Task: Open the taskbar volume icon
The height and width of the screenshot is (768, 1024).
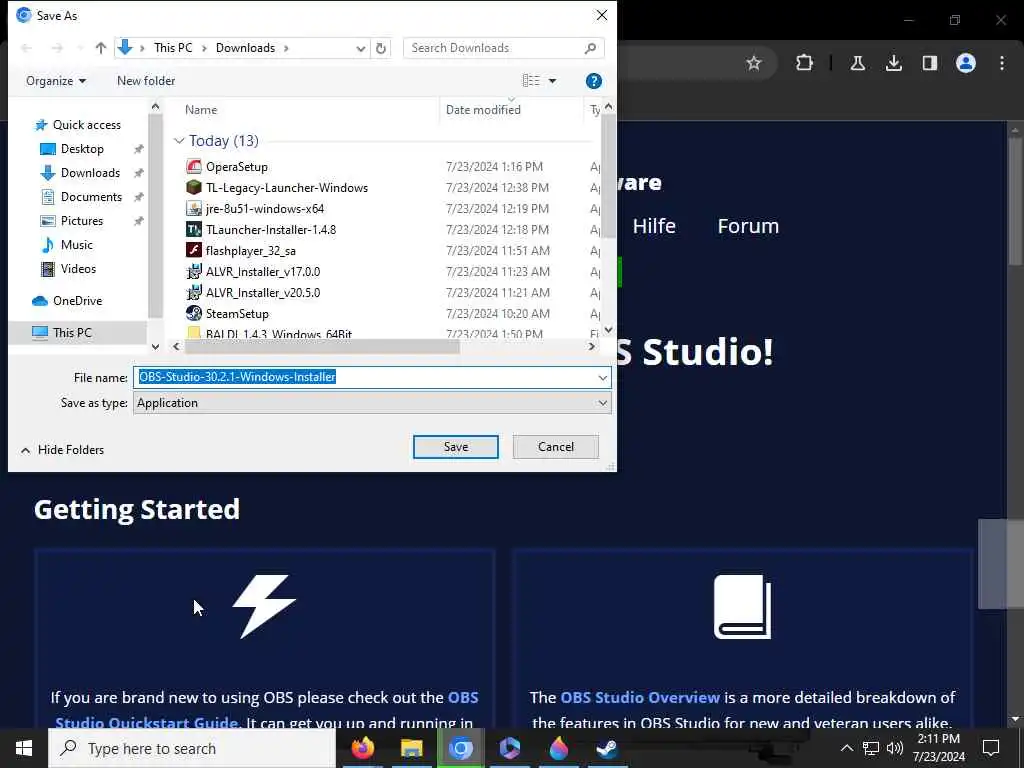Action: tap(895, 748)
